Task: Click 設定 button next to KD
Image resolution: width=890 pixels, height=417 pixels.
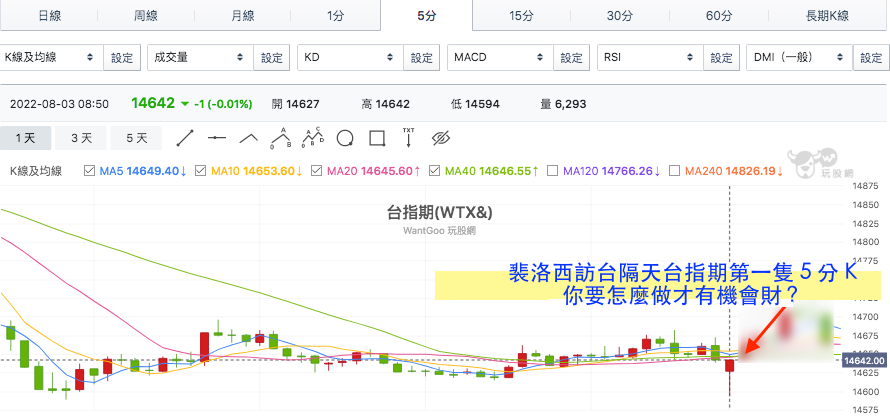Action: (422, 58)
